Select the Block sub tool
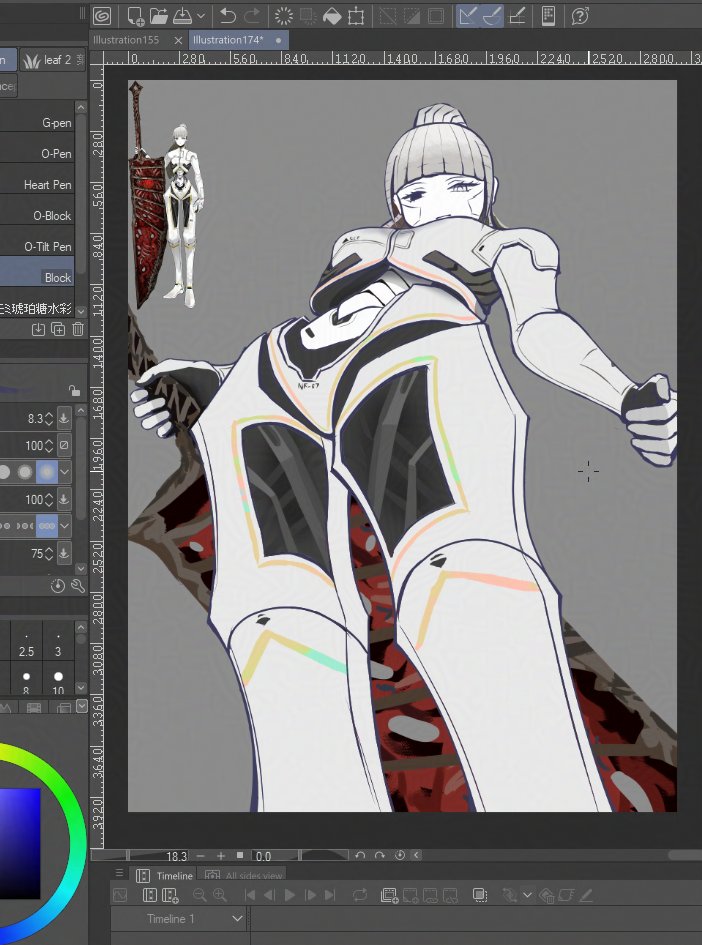This screenshot has height=945, width=702. tap(37, 272)
